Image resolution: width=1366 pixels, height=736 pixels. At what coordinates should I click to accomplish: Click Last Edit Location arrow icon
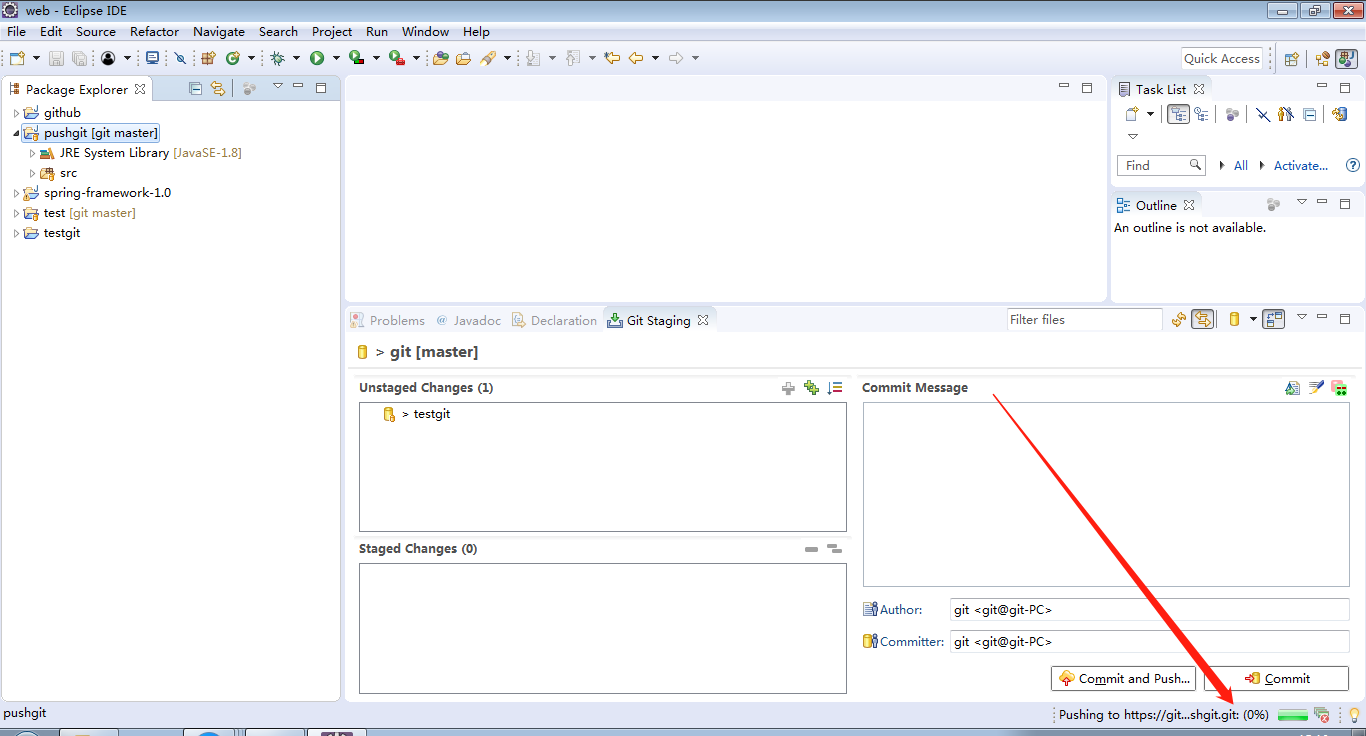point(612,58)
